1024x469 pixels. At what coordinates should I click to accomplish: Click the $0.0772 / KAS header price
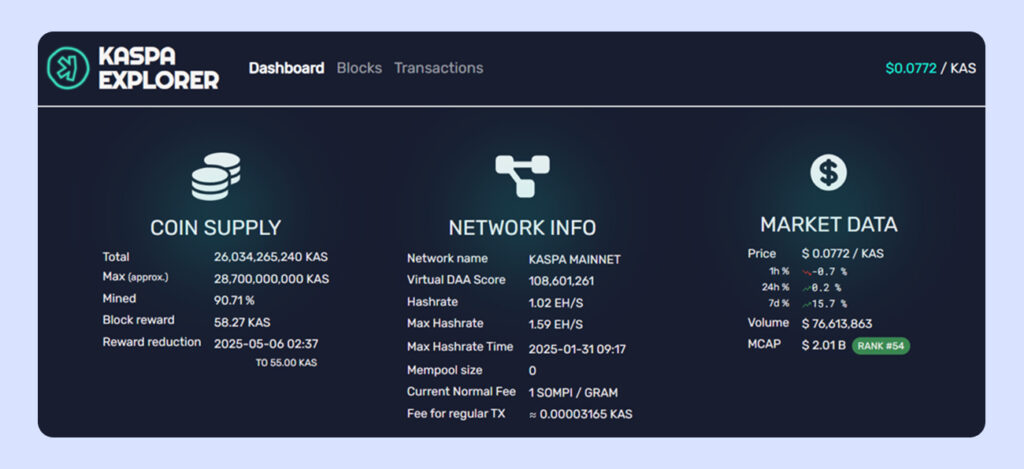click(x=931, y=68)
